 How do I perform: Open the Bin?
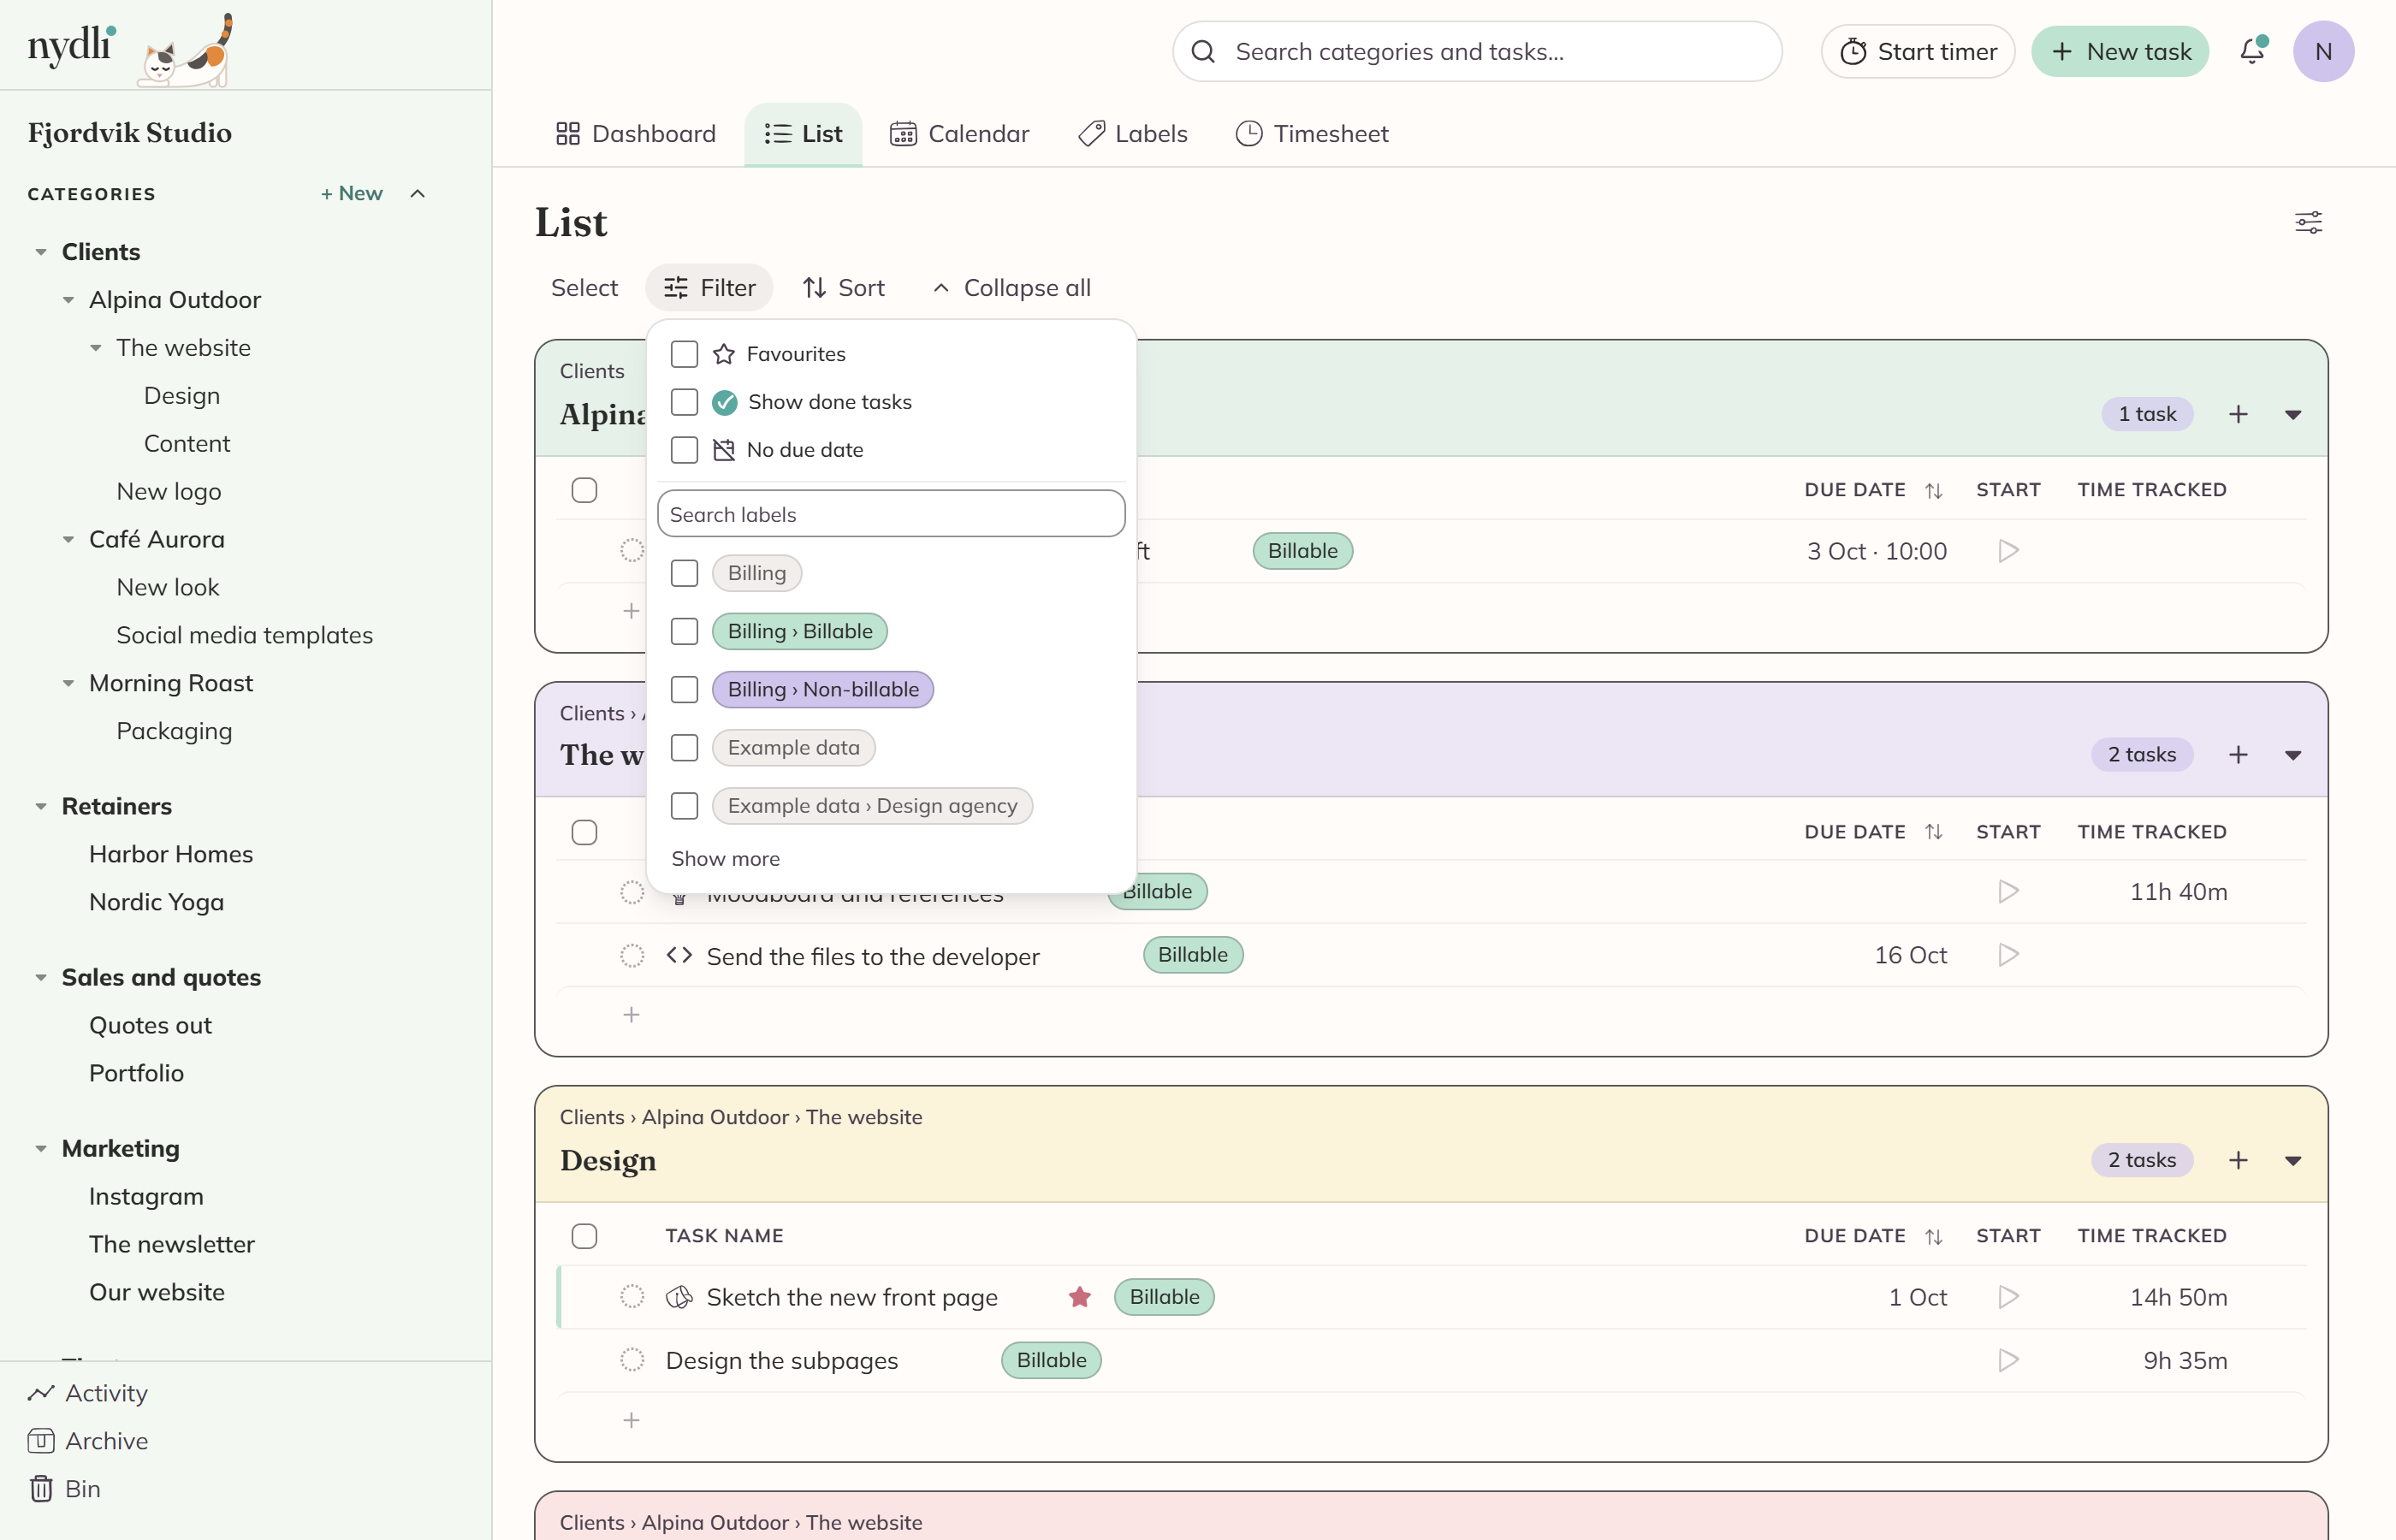(x=65, y=1489)
